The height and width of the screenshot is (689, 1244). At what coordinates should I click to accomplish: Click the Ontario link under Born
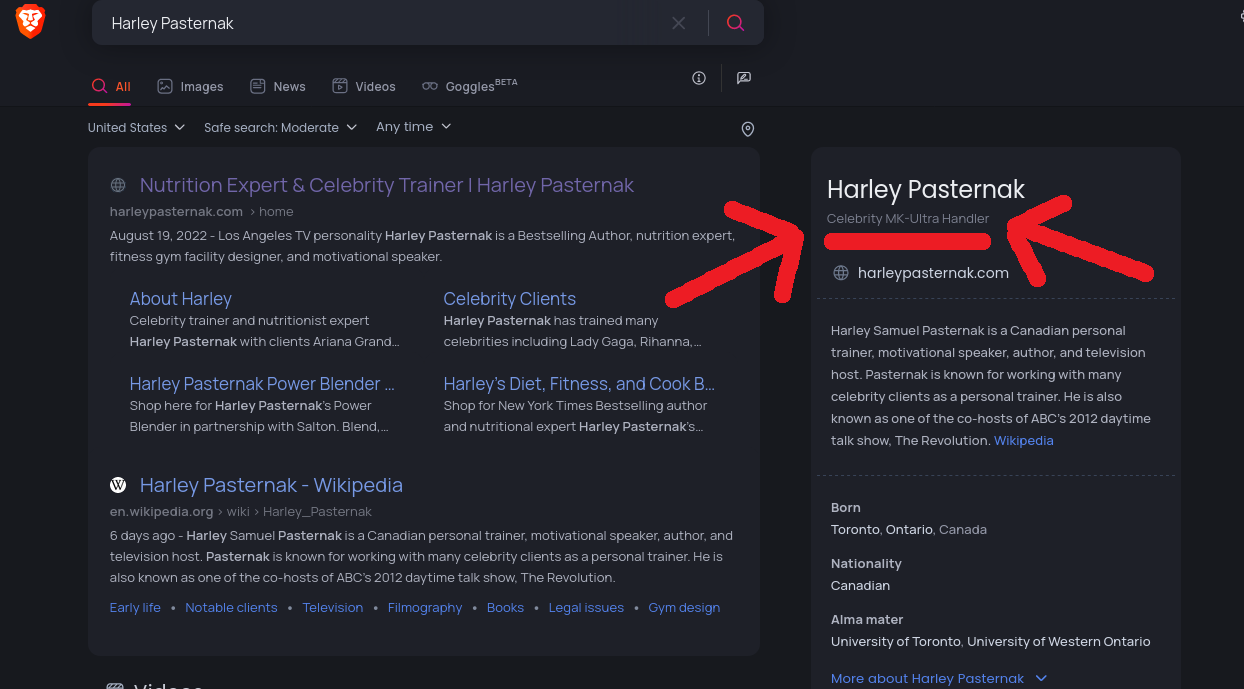coord(909,529)
